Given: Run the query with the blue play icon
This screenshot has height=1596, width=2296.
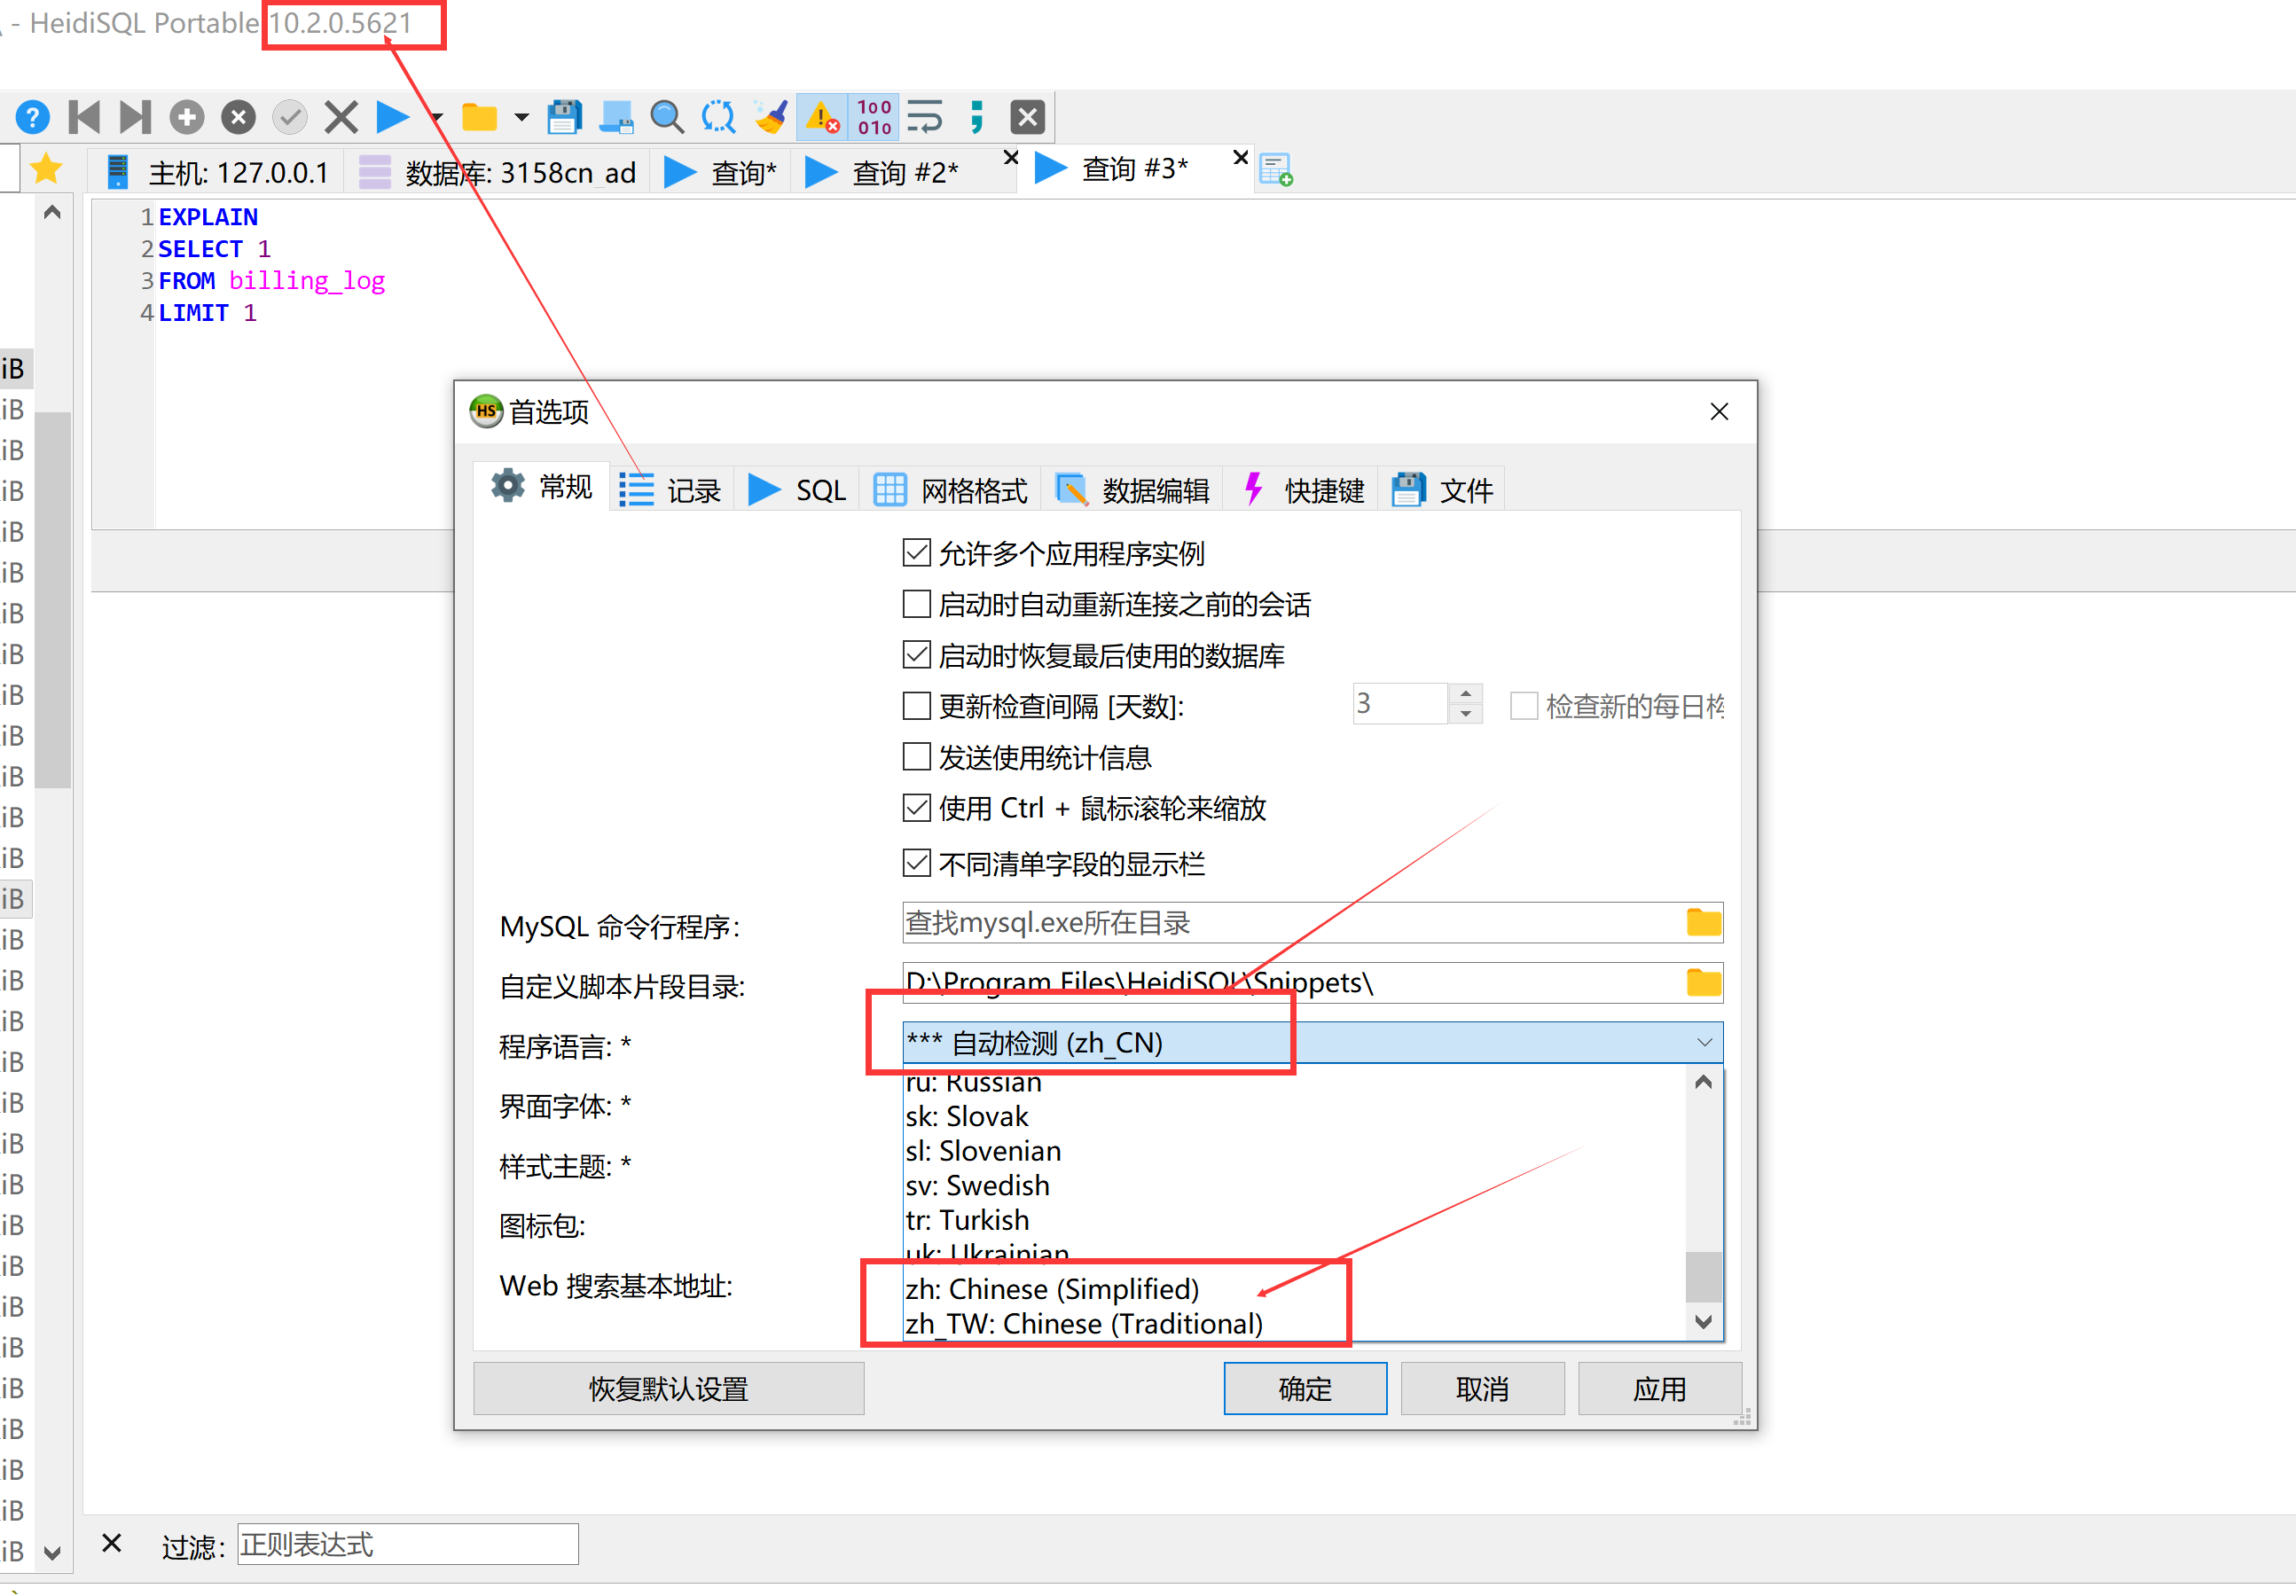Looking at the screenshot, I should tap(392, 117).
